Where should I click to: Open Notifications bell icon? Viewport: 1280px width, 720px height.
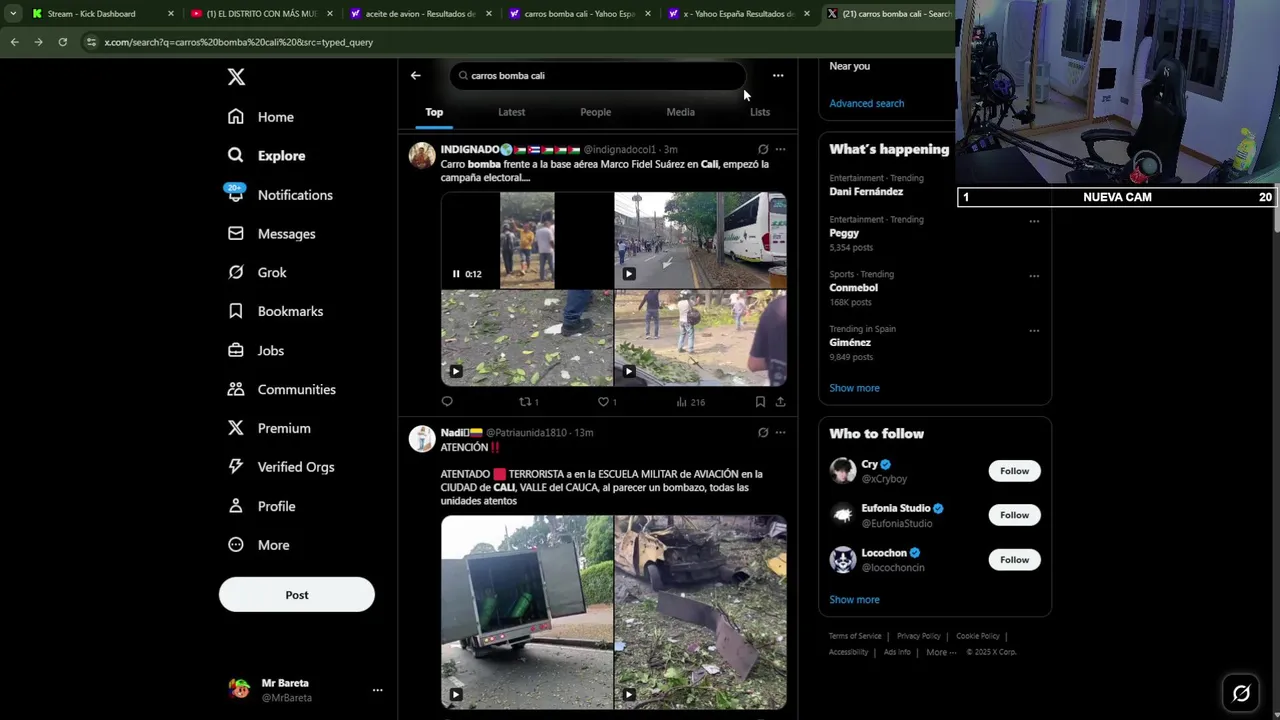pyautogui.click(x=235, y=195)
